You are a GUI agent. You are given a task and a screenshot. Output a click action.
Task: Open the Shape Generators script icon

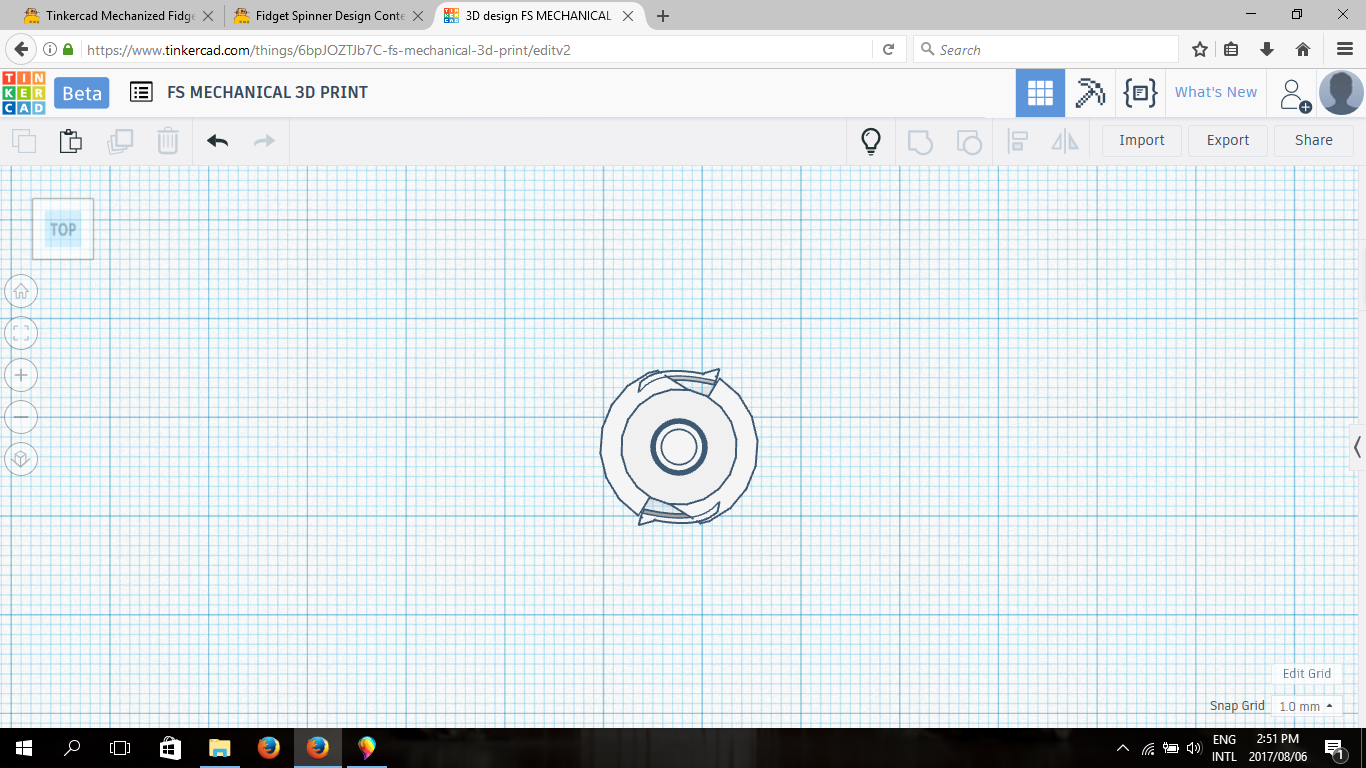point(1140,93)
